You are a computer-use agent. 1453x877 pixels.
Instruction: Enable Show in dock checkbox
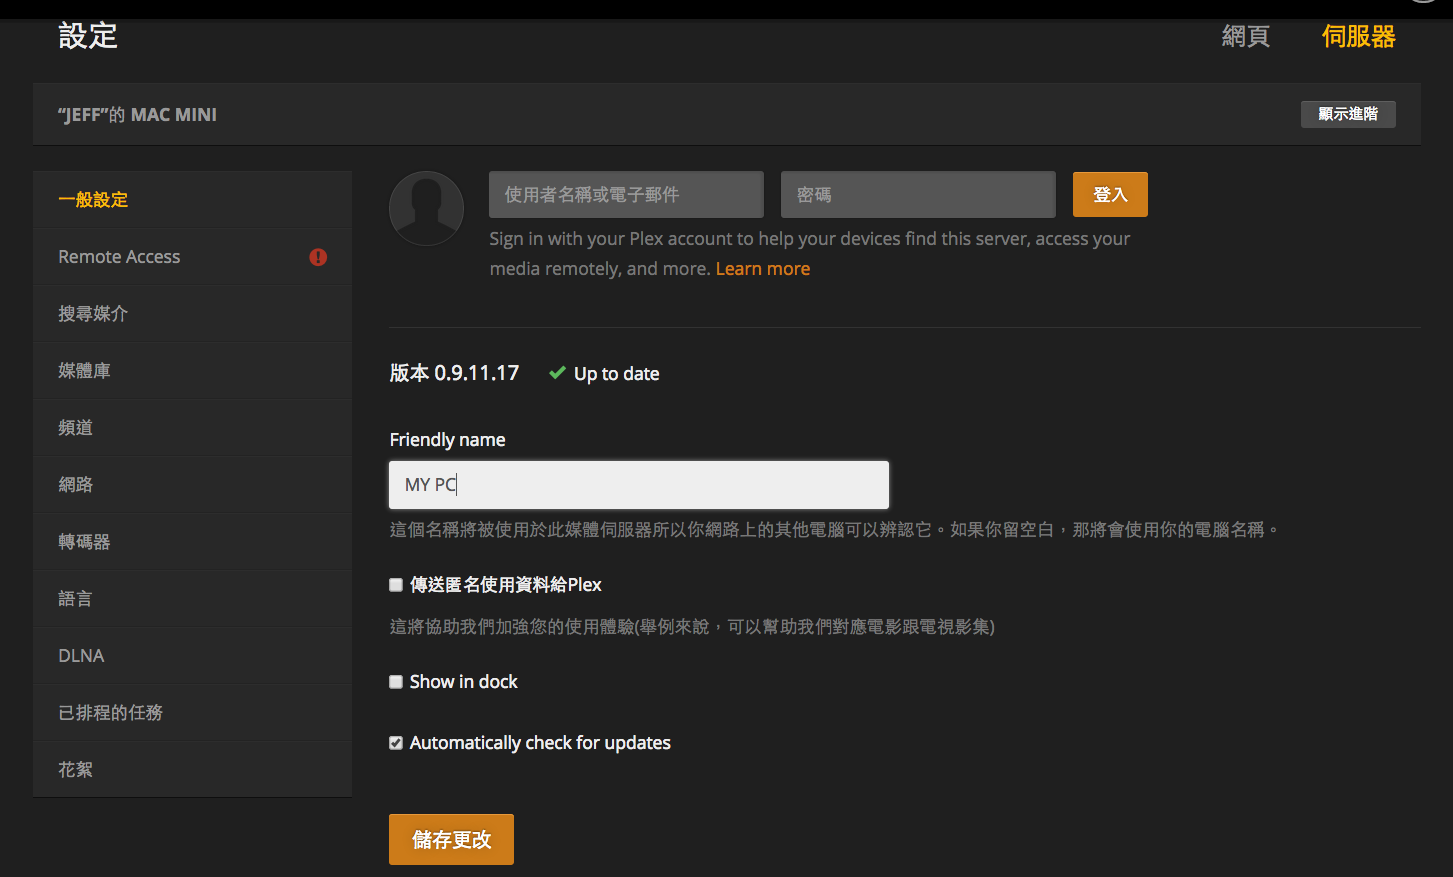click(x=396, y=682)
